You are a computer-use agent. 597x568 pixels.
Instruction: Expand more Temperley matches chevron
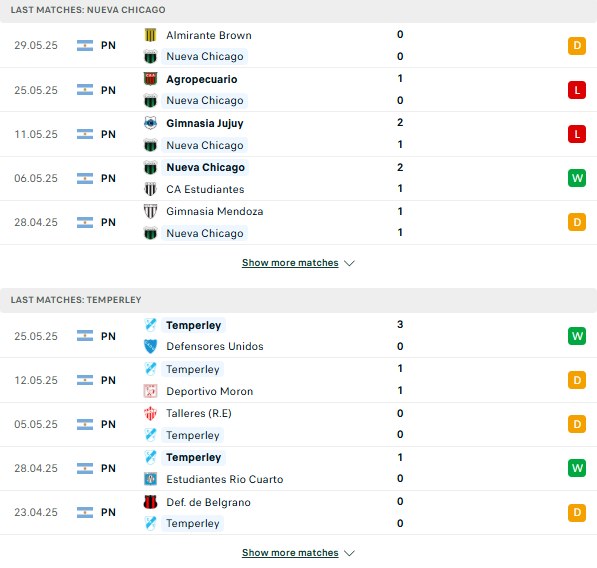(x=349, y=553)
